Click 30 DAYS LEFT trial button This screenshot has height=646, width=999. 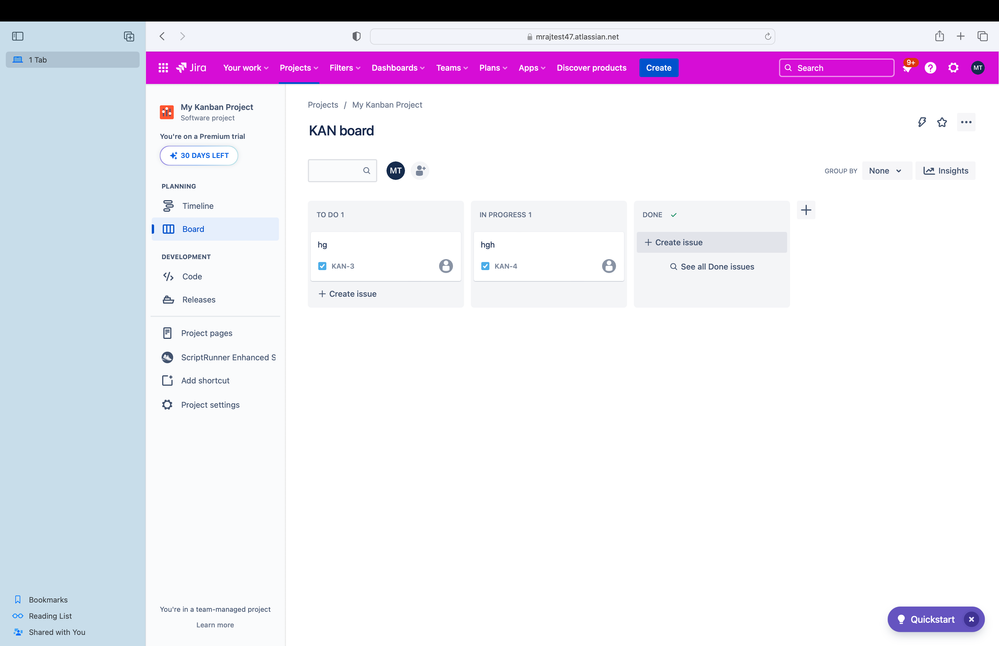pos(199,155)
